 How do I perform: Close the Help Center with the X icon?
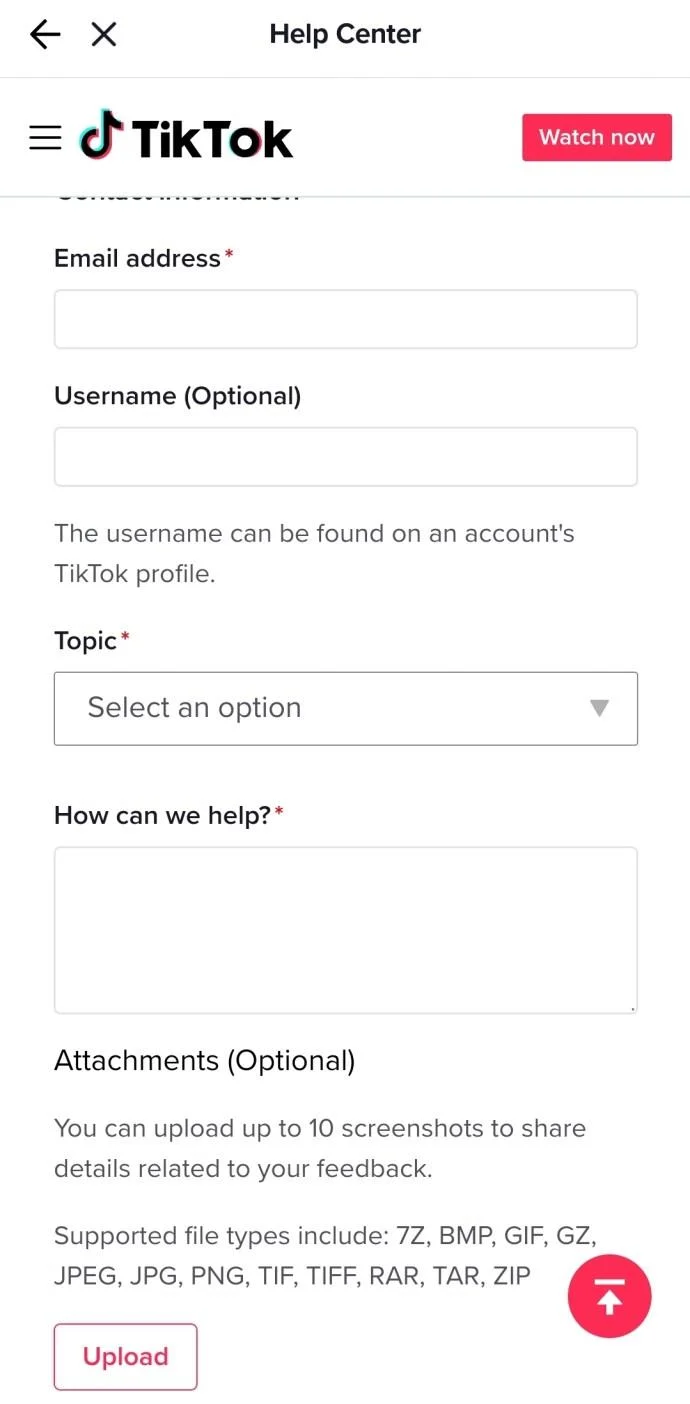(x=104, y=35)
